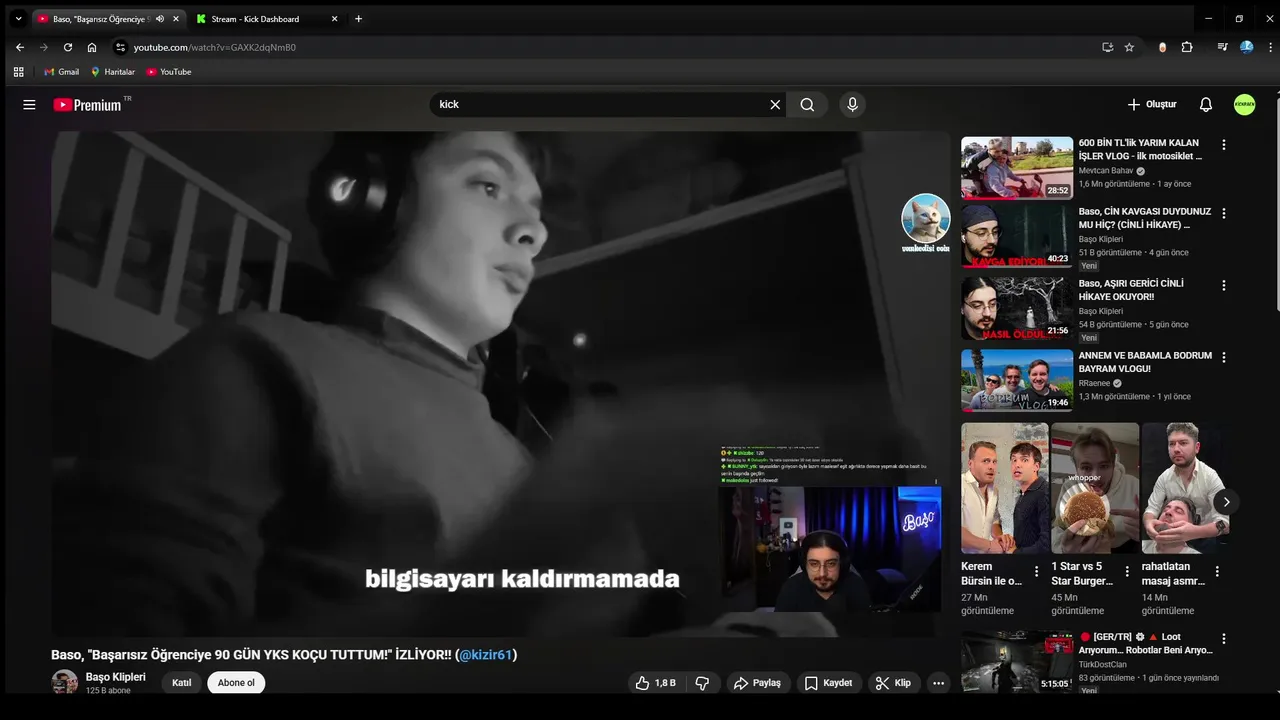Open options for Kerem Bürsin short
The width and height of the screenshot is (1280, 720).
[1036, 573]
